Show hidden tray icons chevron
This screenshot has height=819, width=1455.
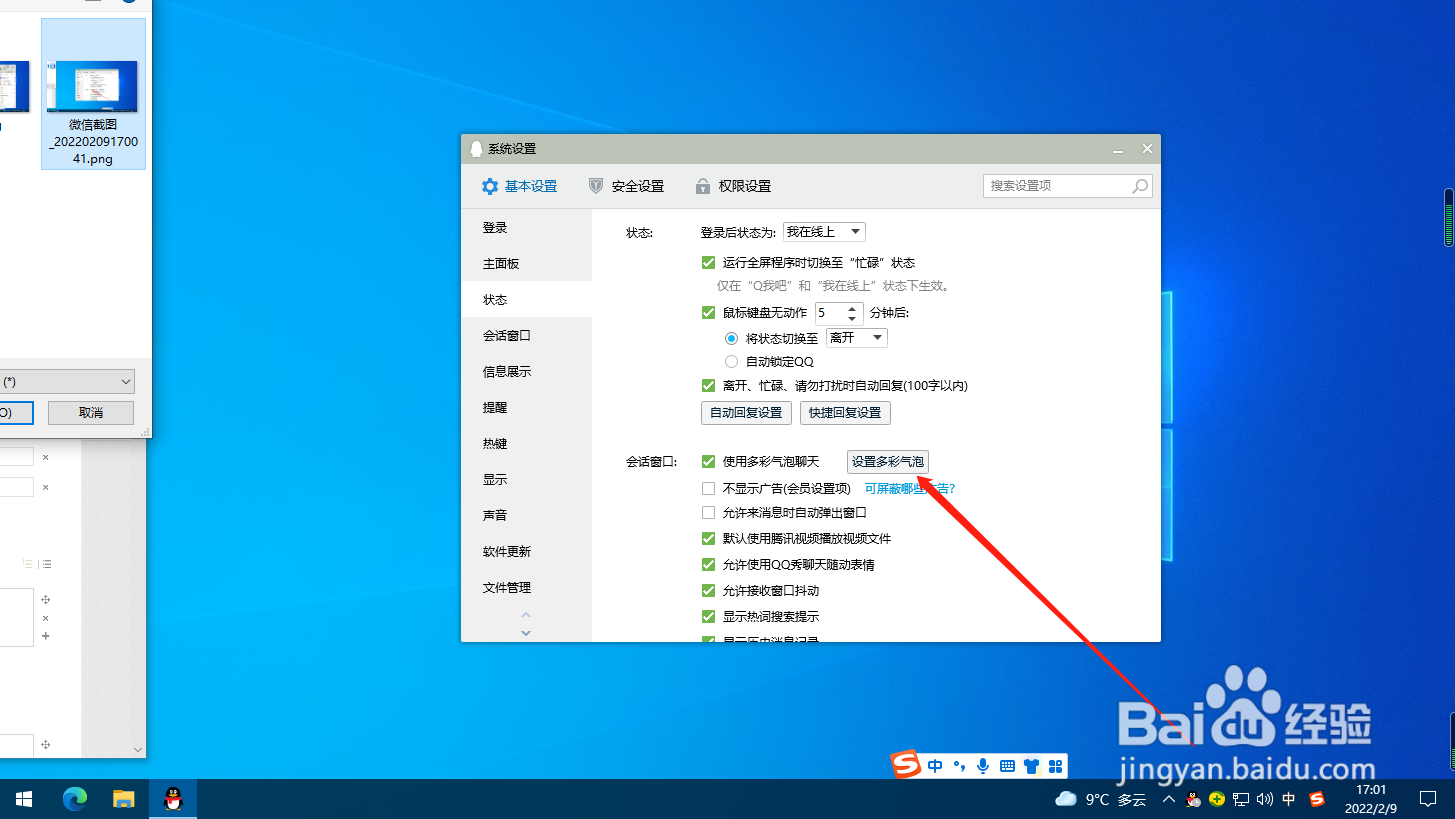pyautogui.click(x=1169, y=799)
